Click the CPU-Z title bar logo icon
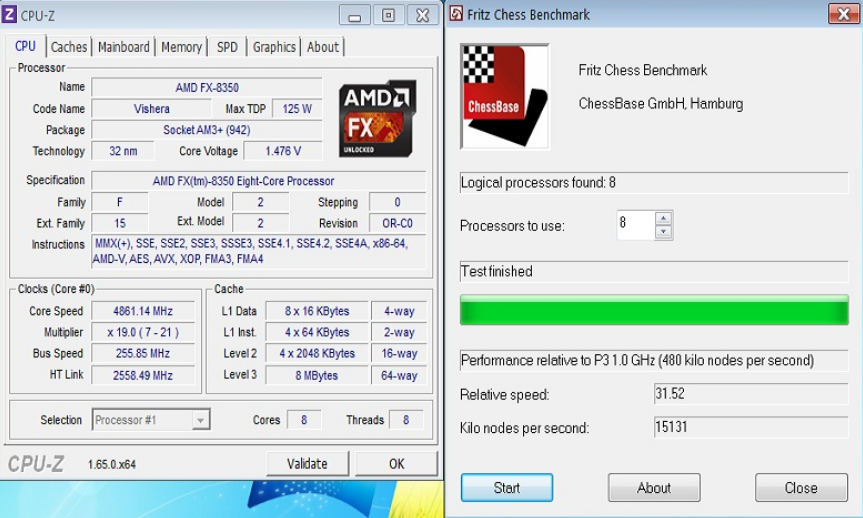Viewport: 863px width, 518px height. pos(9,14)
